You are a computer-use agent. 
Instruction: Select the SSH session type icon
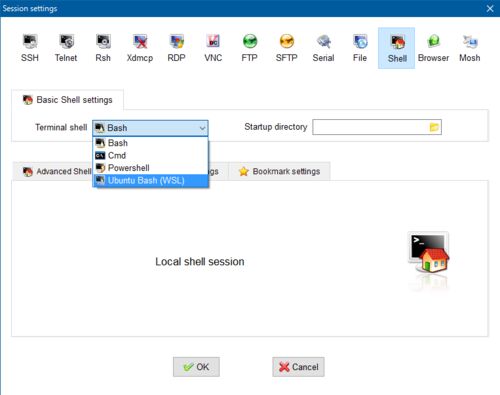(x=30, y=48)
